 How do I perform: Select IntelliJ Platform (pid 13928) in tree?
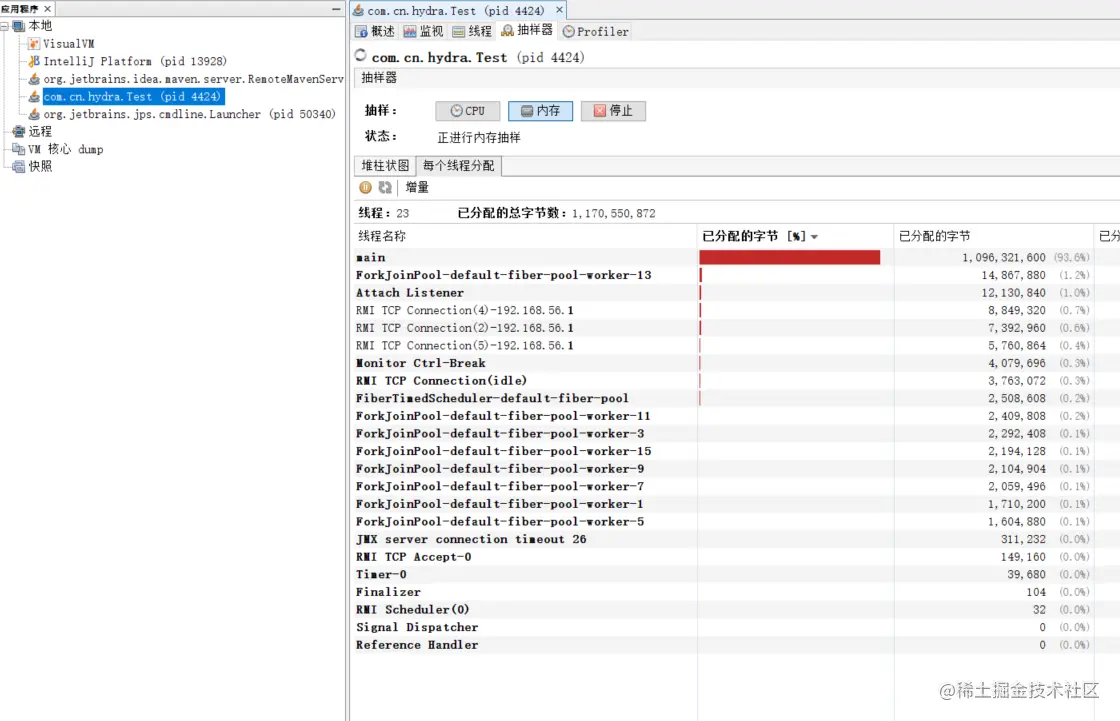(x=135, y=61)
